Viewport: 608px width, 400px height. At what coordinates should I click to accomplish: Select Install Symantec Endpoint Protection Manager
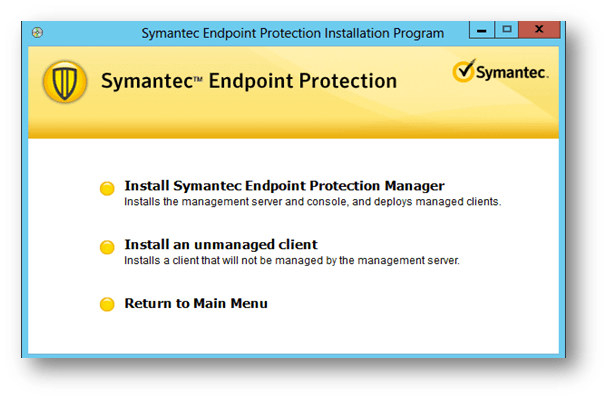(283, 185)
